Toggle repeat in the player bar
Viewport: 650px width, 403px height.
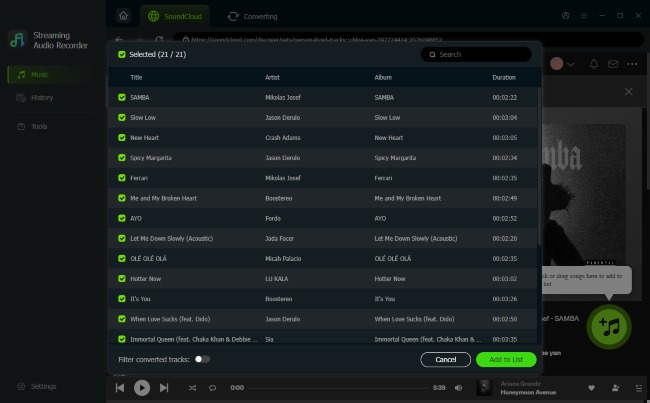tap(212, 388)
